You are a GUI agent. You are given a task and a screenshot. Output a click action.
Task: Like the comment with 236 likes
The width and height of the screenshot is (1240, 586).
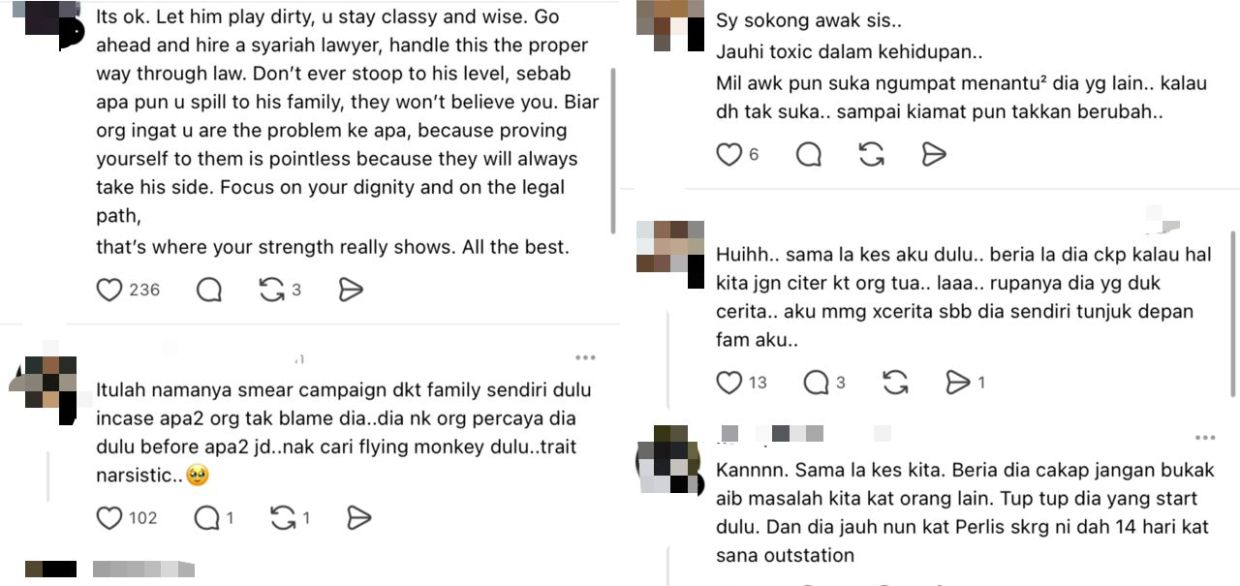click(109, 290)
